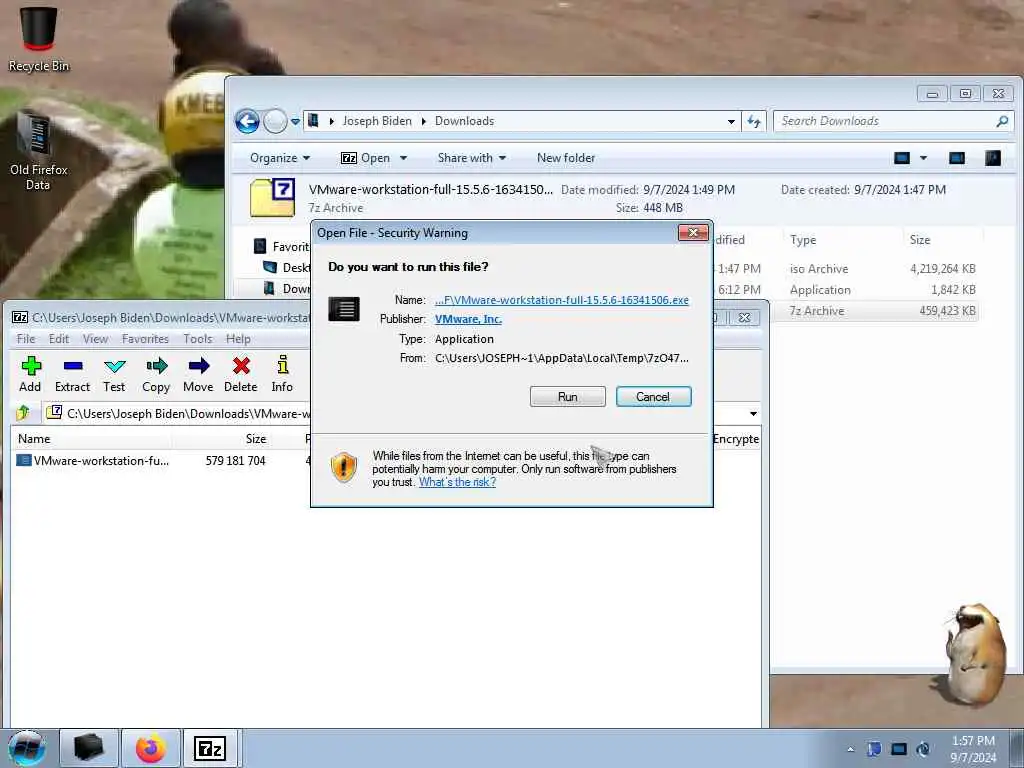
Task: Expand the Open button dropdown arrow
Action: tap(404, 158)
